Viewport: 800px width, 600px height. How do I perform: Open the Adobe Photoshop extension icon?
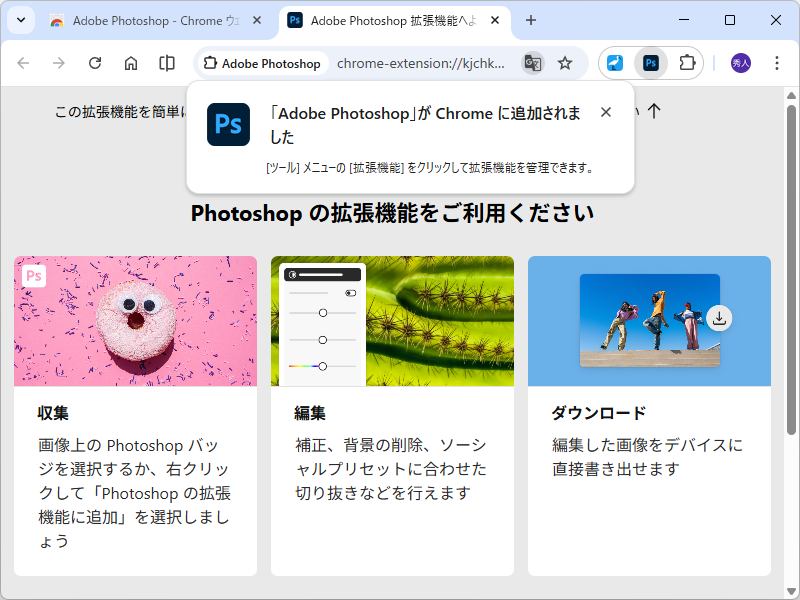pos(650,62)
